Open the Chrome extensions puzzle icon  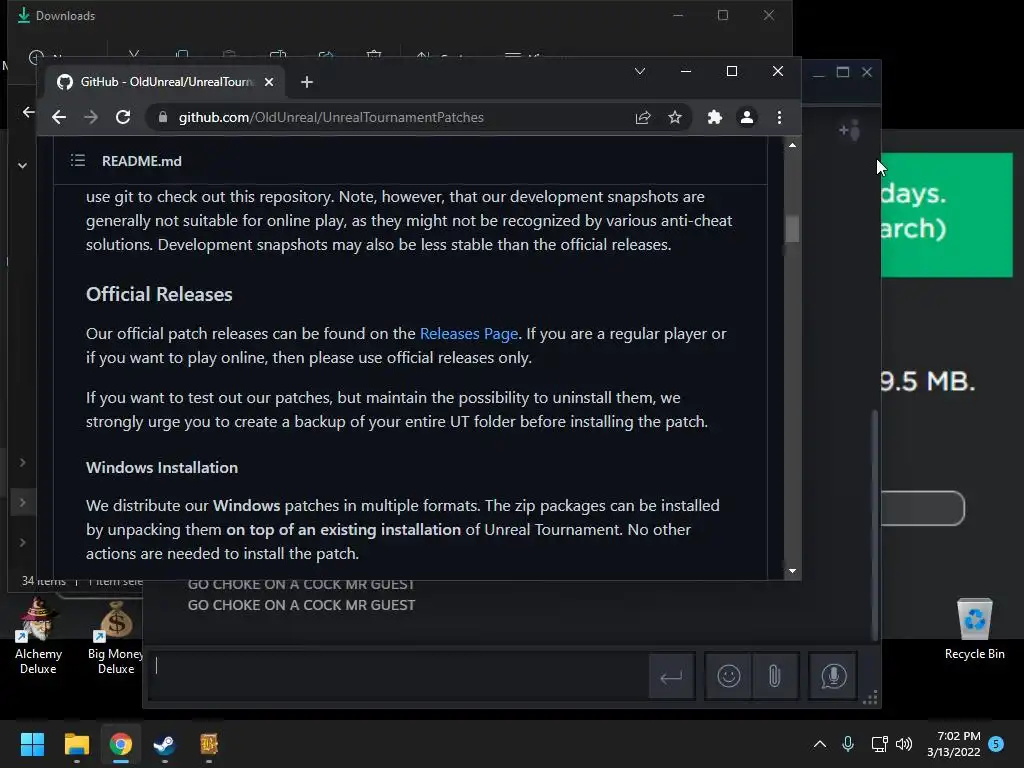tap(714, 118)
